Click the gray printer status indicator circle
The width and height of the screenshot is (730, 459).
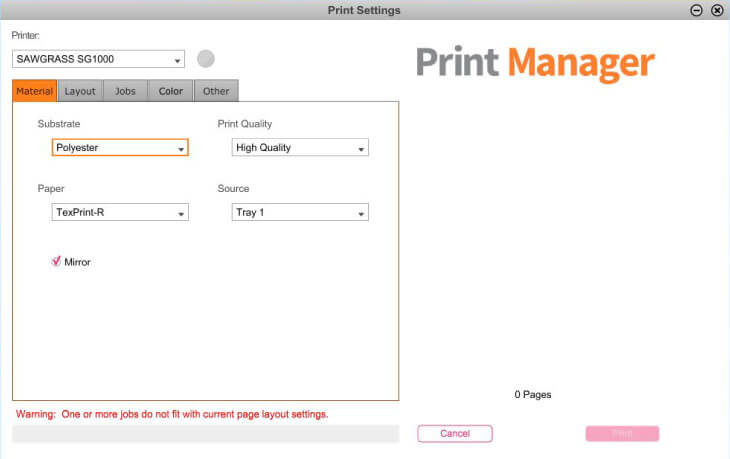coord(206,59)
